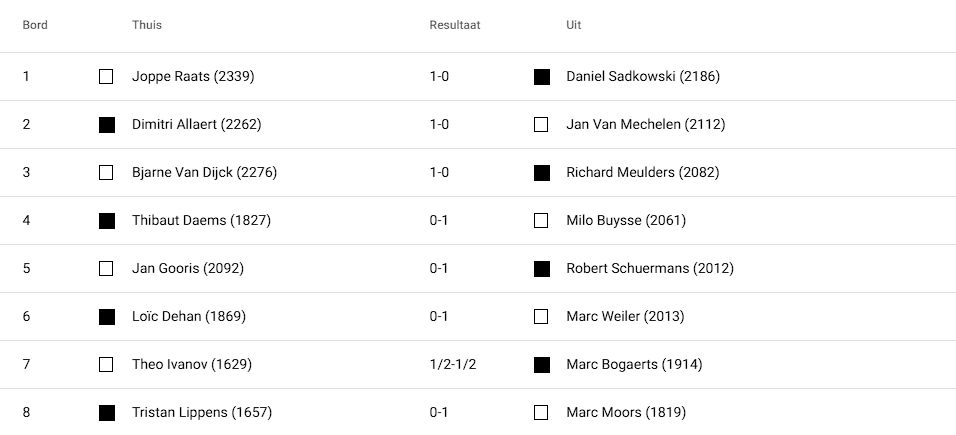This screenshot has width=956, height=435.
Task: Click the Uit column header
Action: (x=573, y=25)
